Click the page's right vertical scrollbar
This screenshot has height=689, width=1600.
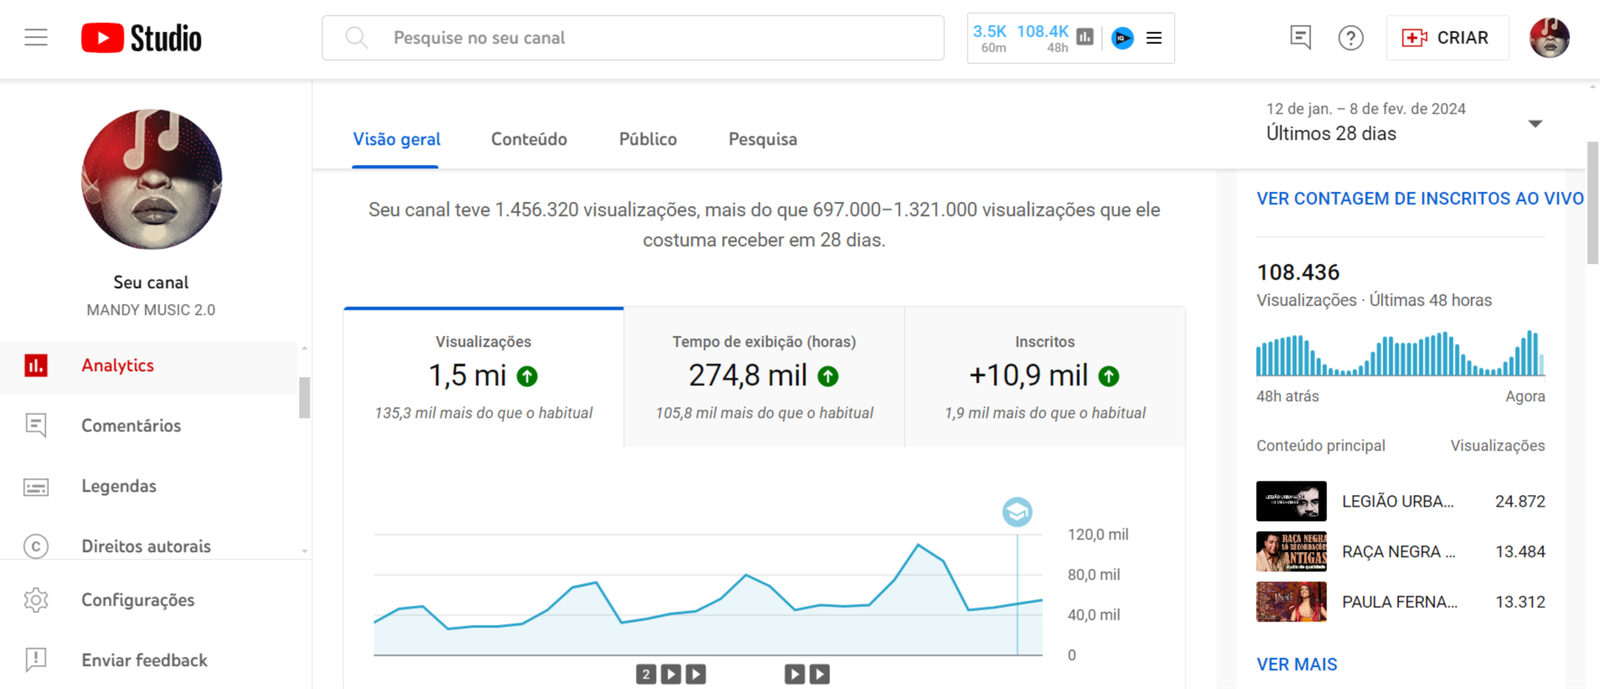1592,204
